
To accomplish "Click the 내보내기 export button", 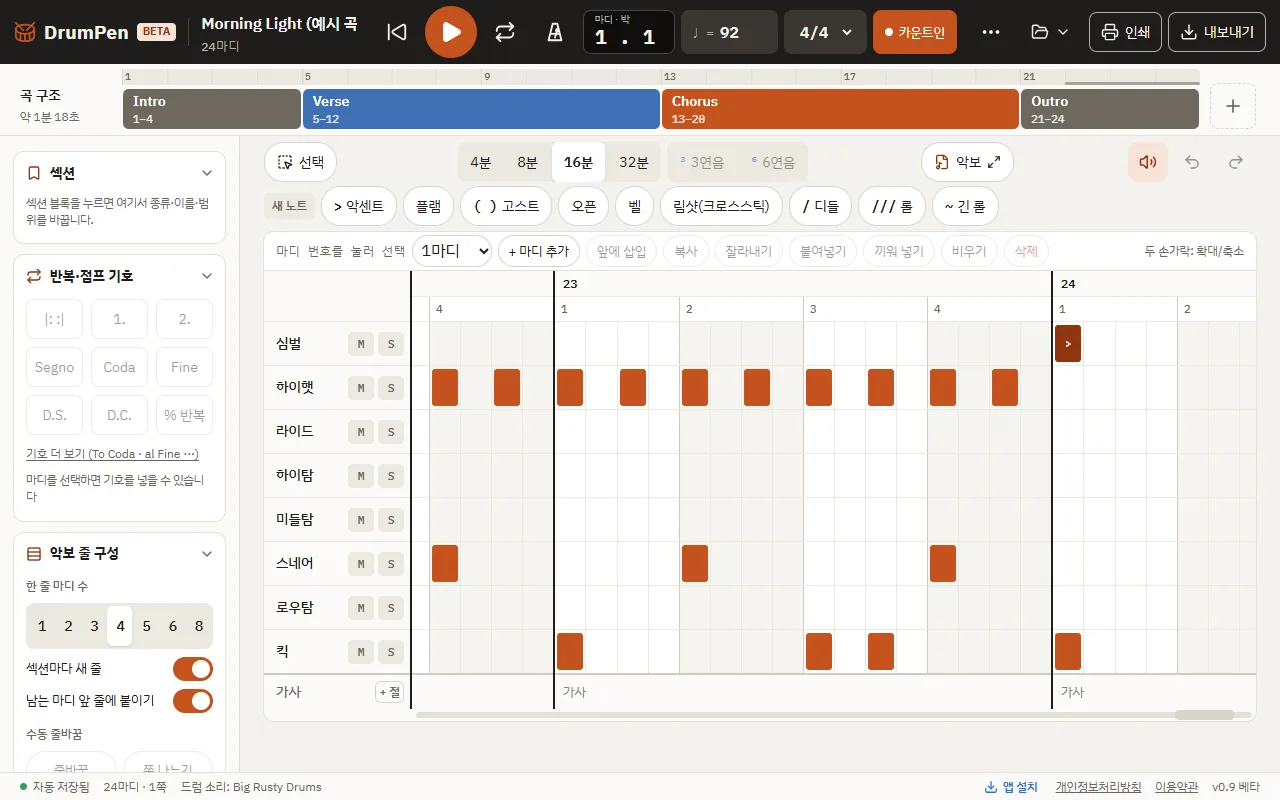I will [x=1217, y=32].
